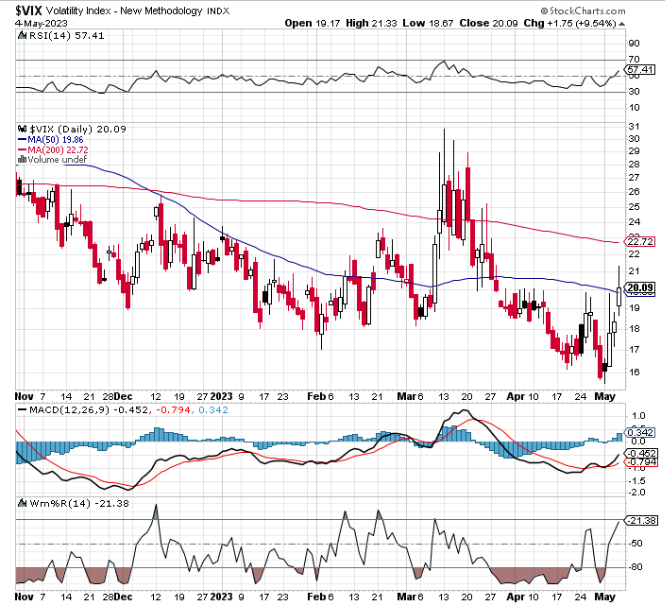Select the MA(50) 19.86 legend label
This screenshot has width=665, height=607.
tap(55, 140)
